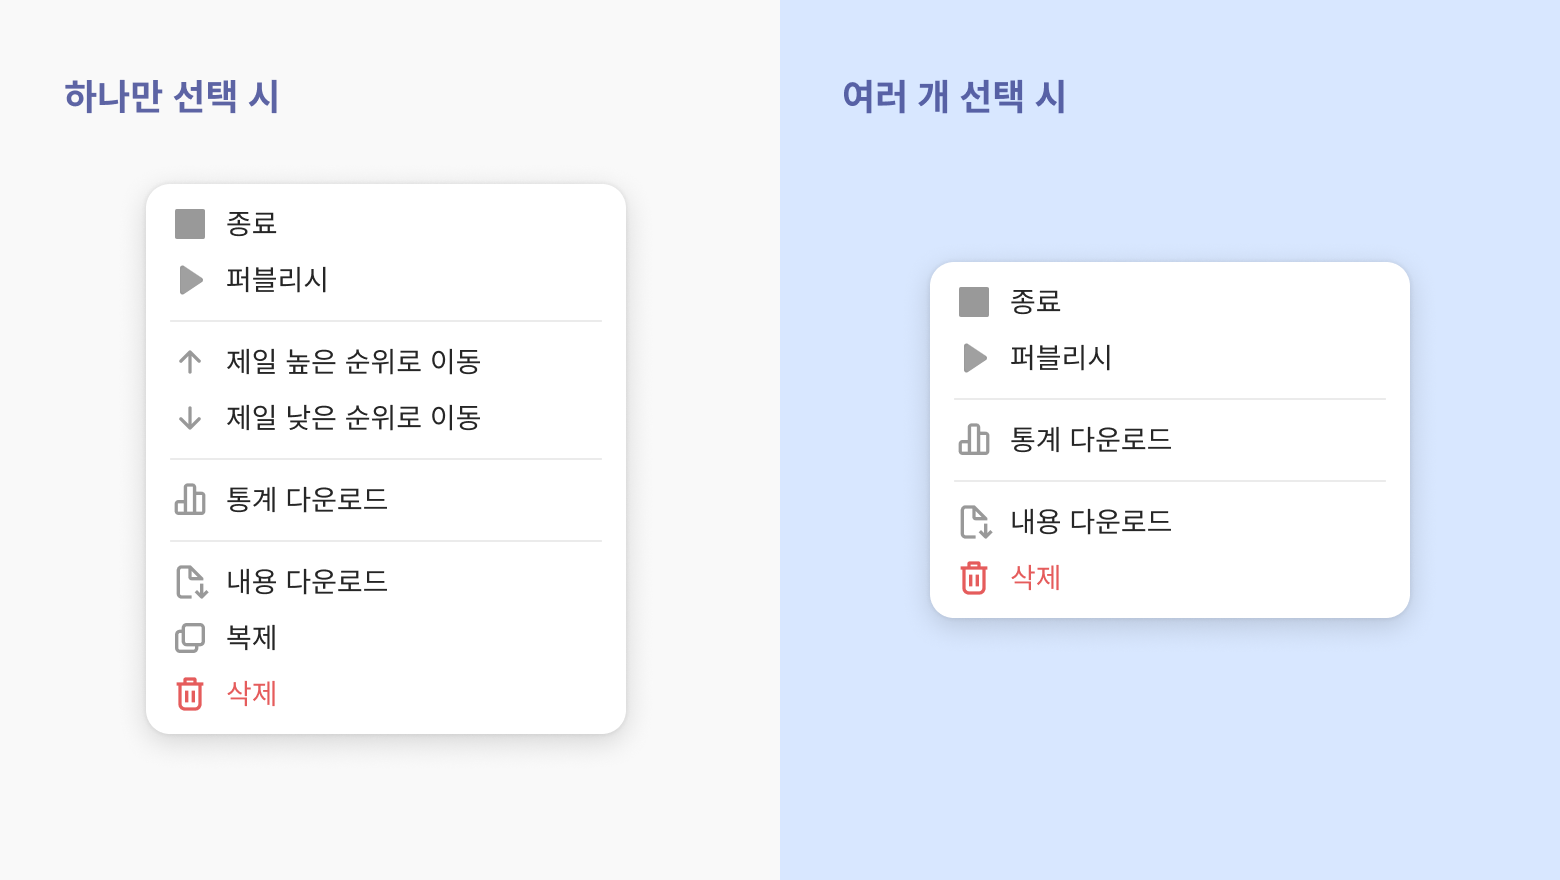Click the bar chart icon in multi-select menu
This screenshot has width=1560, height=880.
[x=974, y=439]
